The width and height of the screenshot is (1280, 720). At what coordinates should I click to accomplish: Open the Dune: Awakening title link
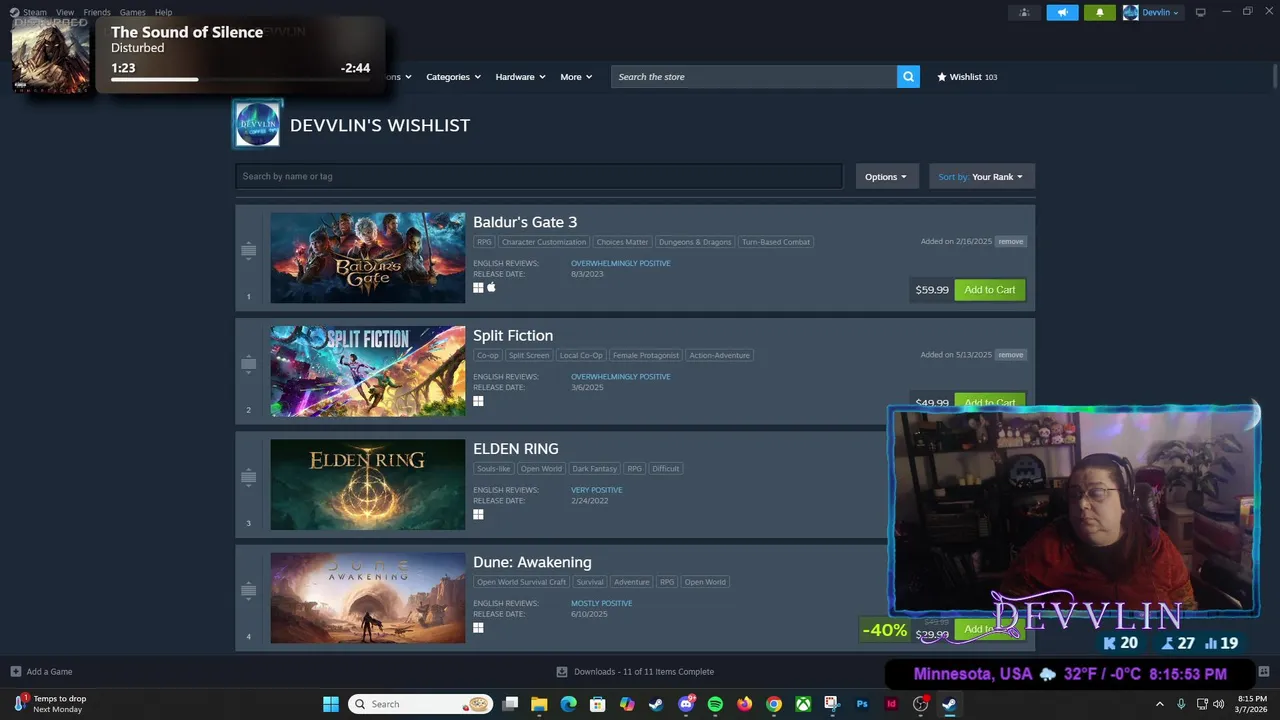point(532,562)
